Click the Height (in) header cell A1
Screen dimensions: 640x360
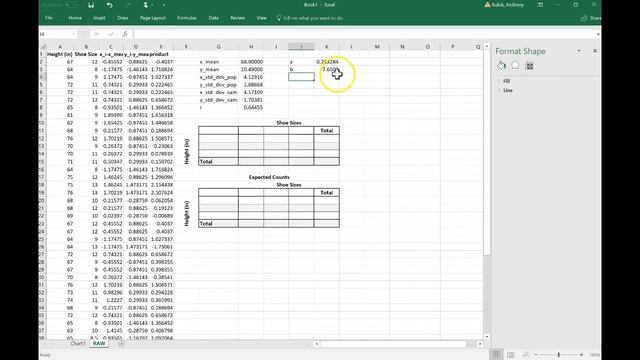pyautogui.click(x=60, y=54)
